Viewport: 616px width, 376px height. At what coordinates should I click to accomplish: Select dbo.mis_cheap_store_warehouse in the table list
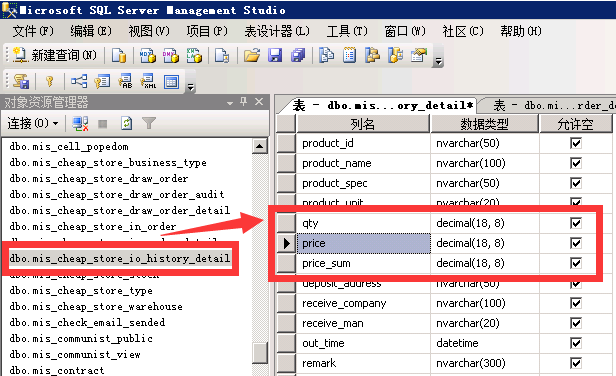(x=96, y=306)
